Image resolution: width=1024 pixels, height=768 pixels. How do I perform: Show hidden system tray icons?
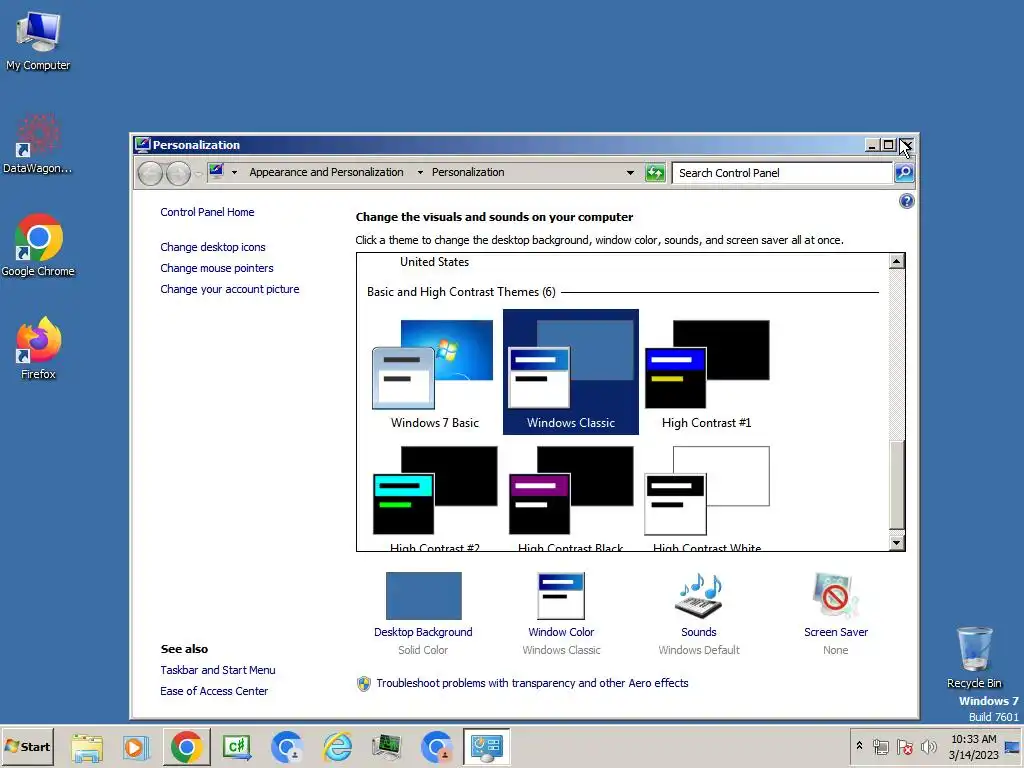(x=859, y=746)
